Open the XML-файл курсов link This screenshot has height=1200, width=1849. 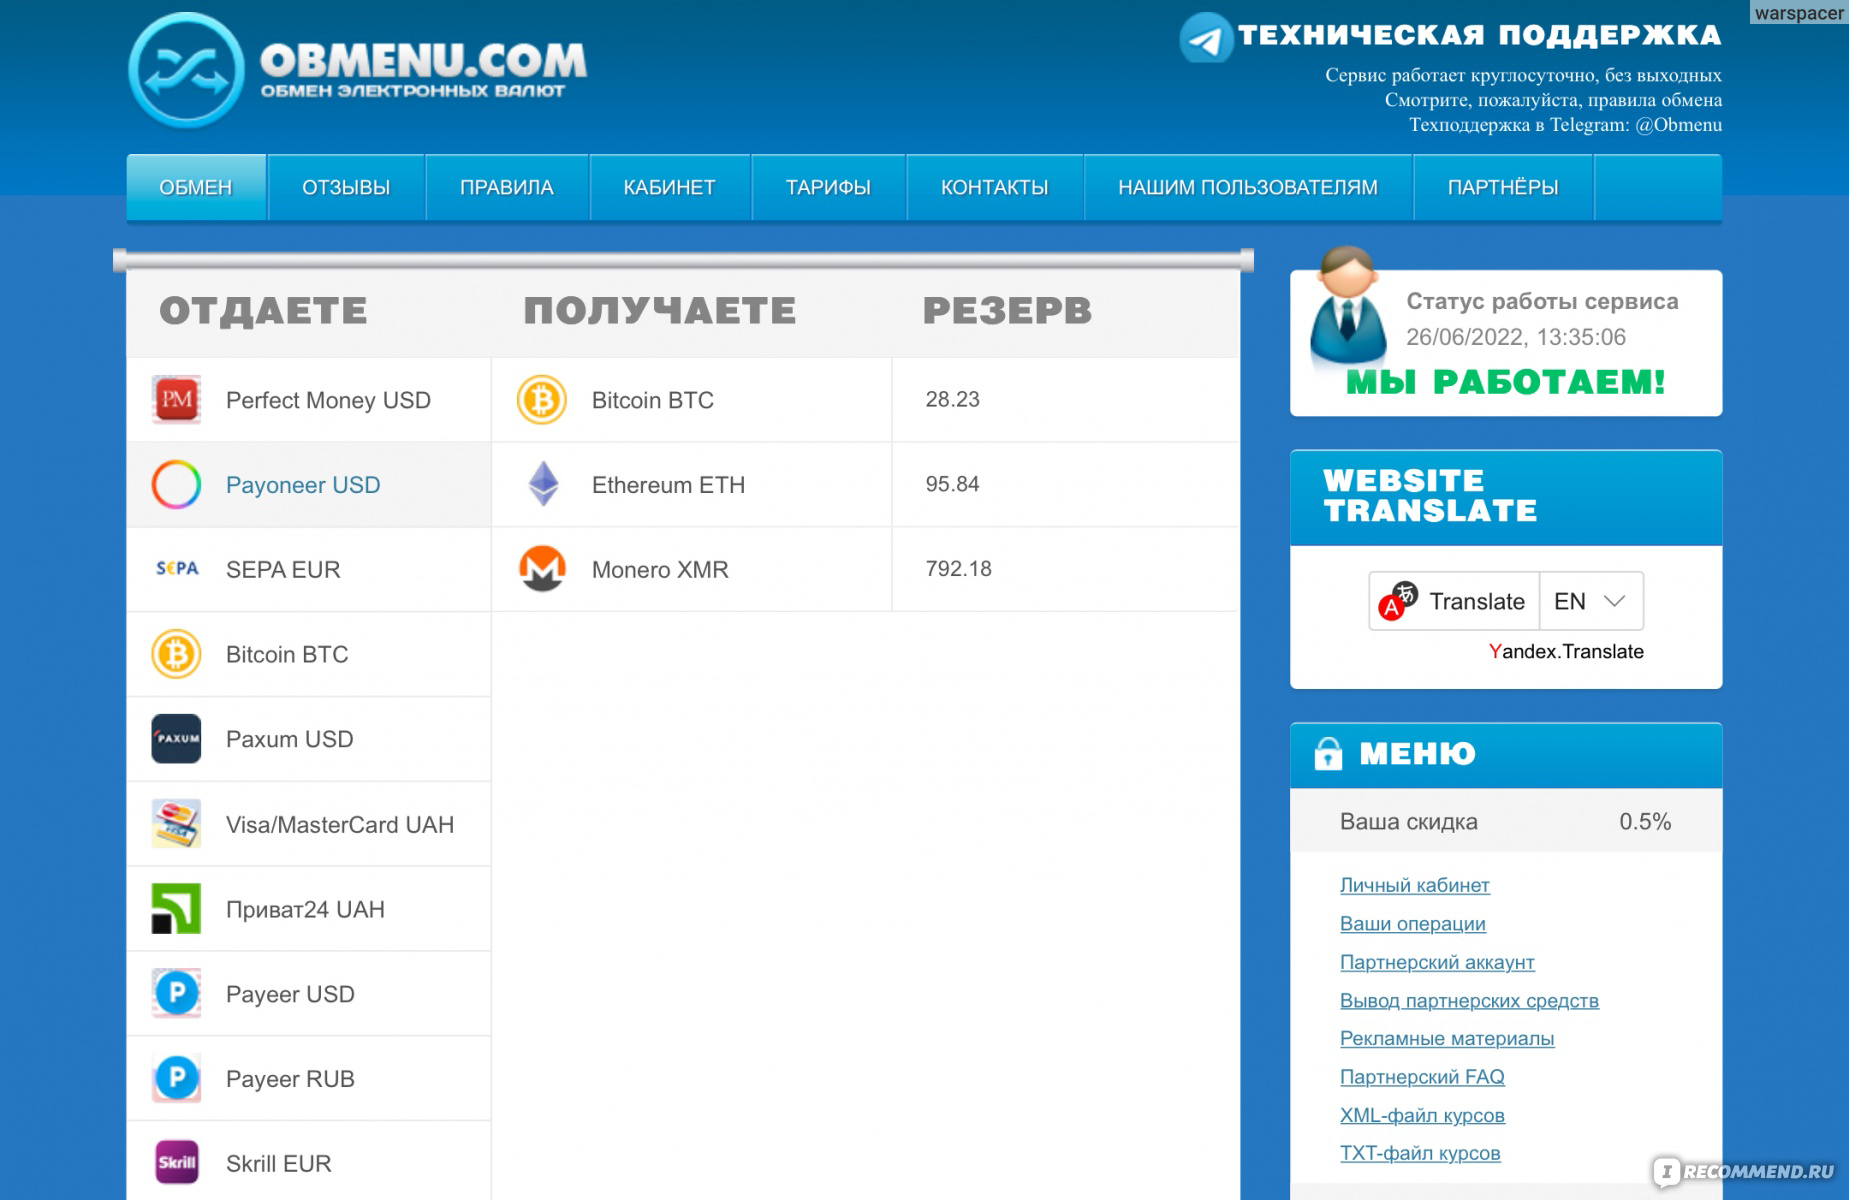[x=1422, y=1115]
